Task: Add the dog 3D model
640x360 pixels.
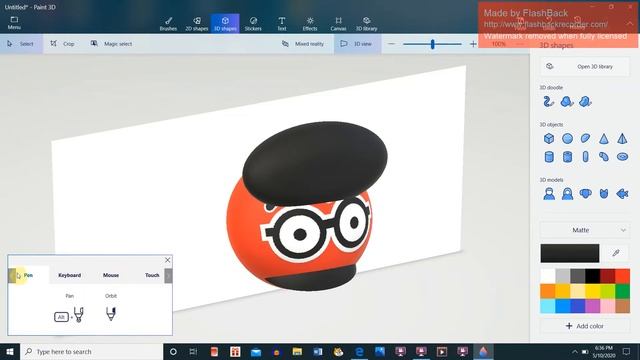Action: click(x=586, y=193)
